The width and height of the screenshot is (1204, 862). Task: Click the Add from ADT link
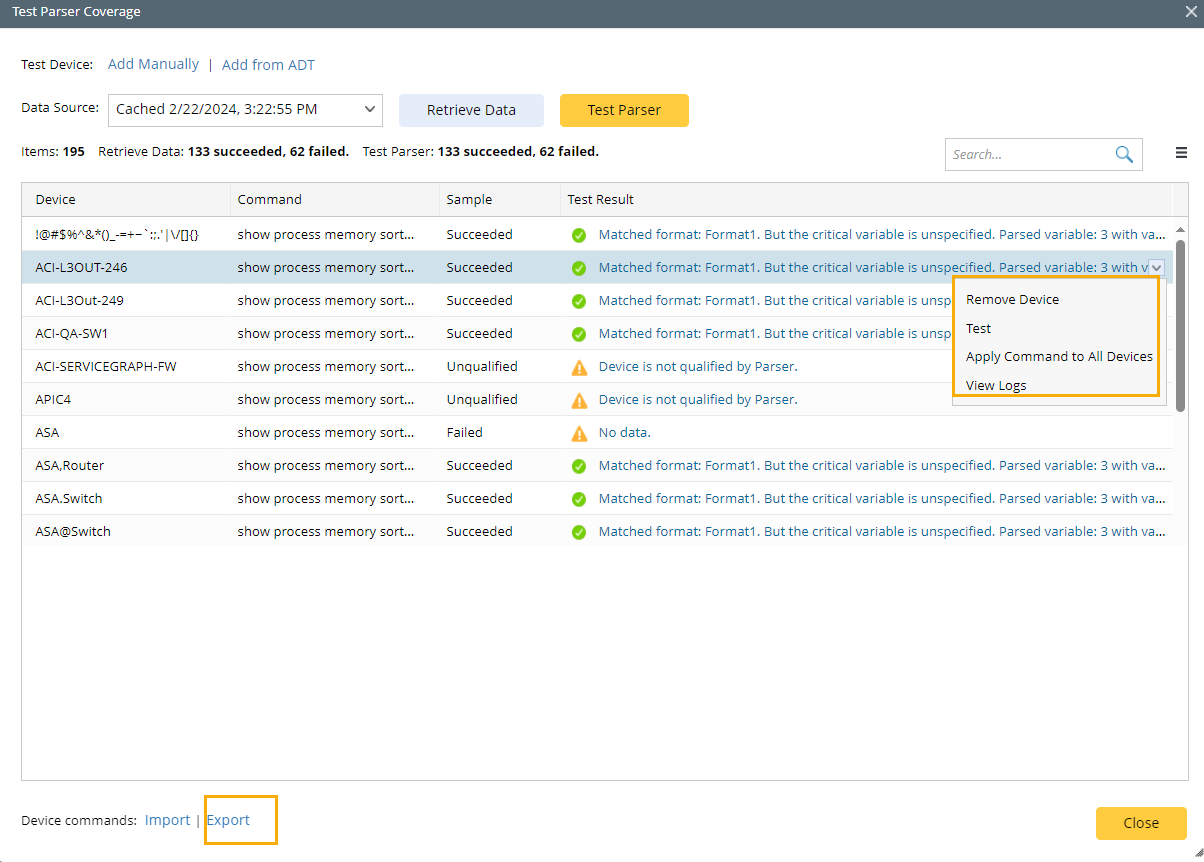(268, 65)
